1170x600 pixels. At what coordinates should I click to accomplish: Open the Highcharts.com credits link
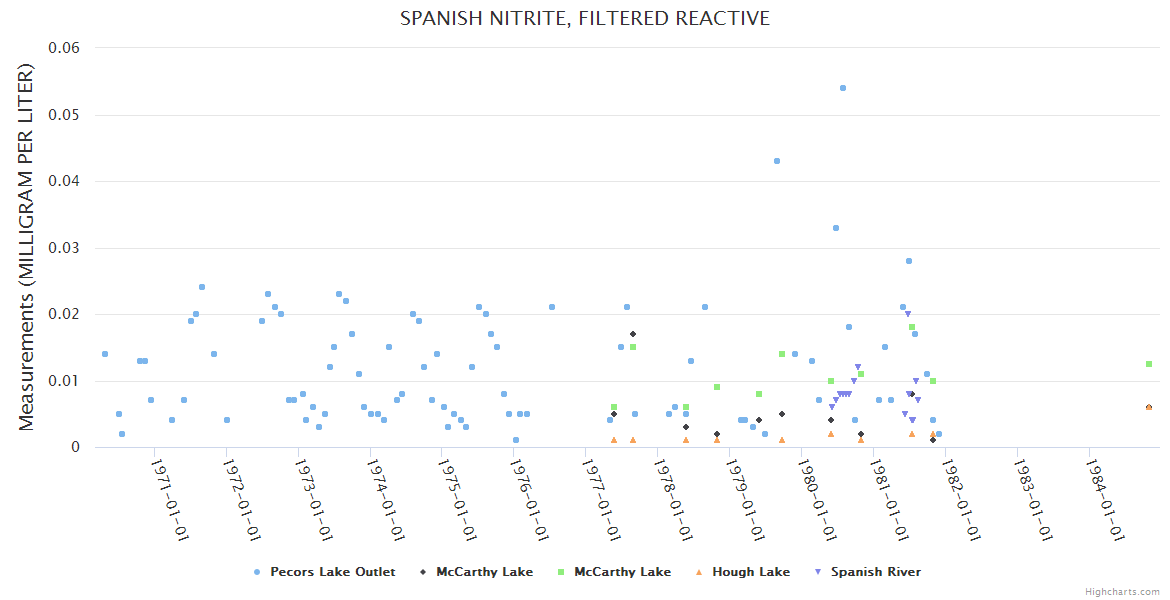[x=1122, y=592]
